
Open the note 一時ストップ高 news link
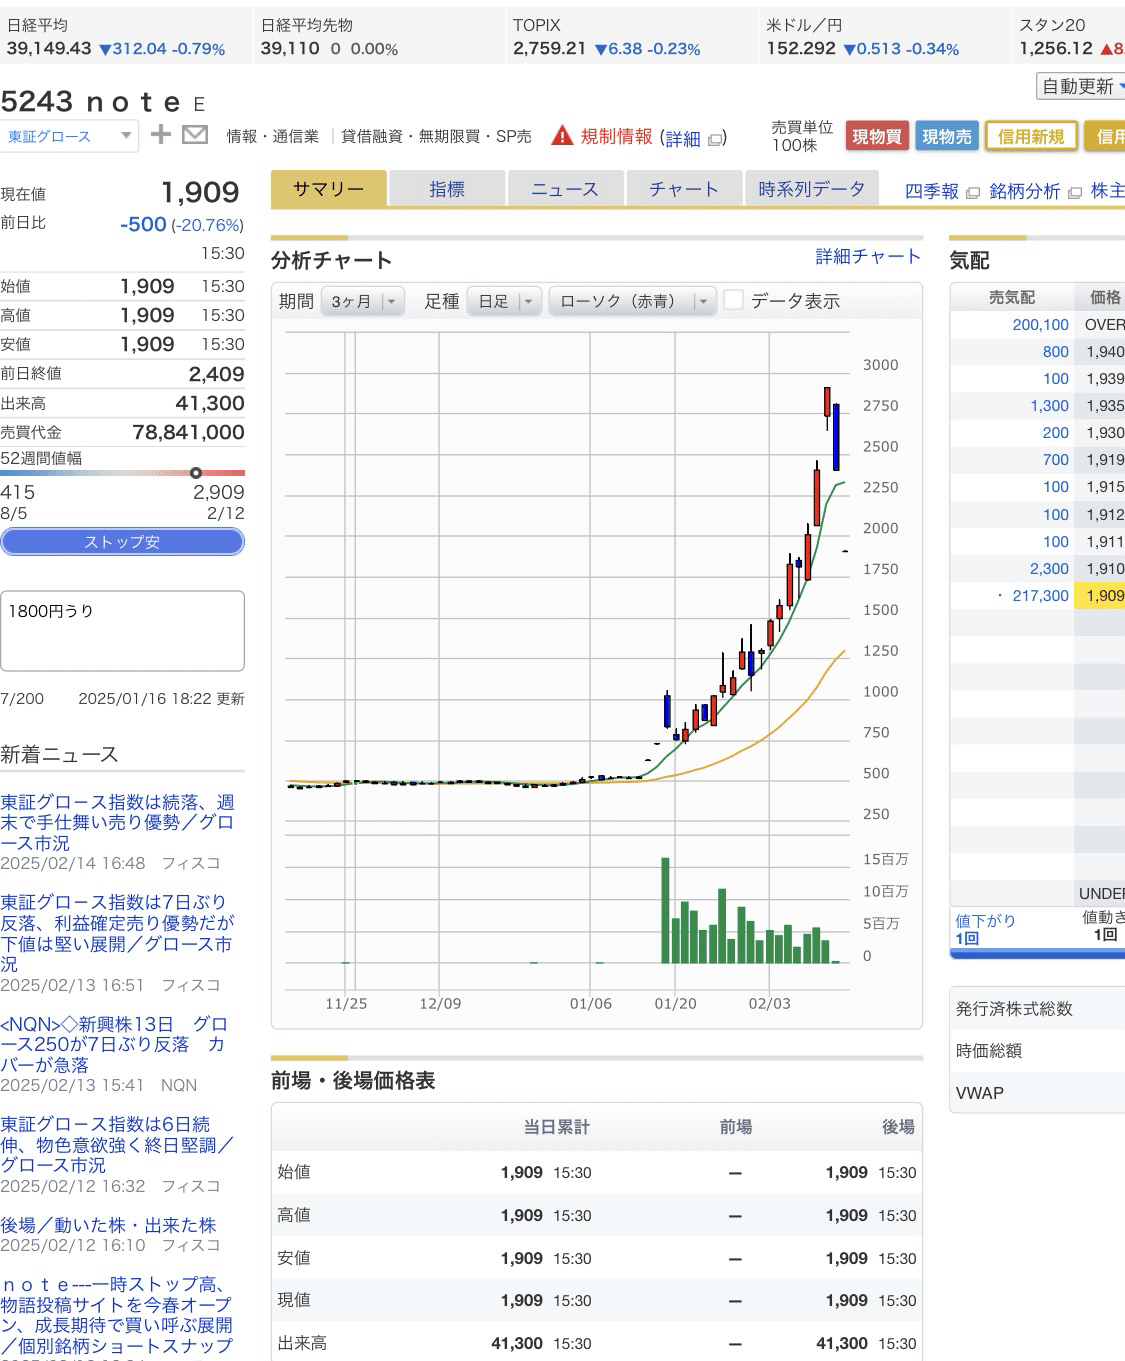click(117, 1315)
